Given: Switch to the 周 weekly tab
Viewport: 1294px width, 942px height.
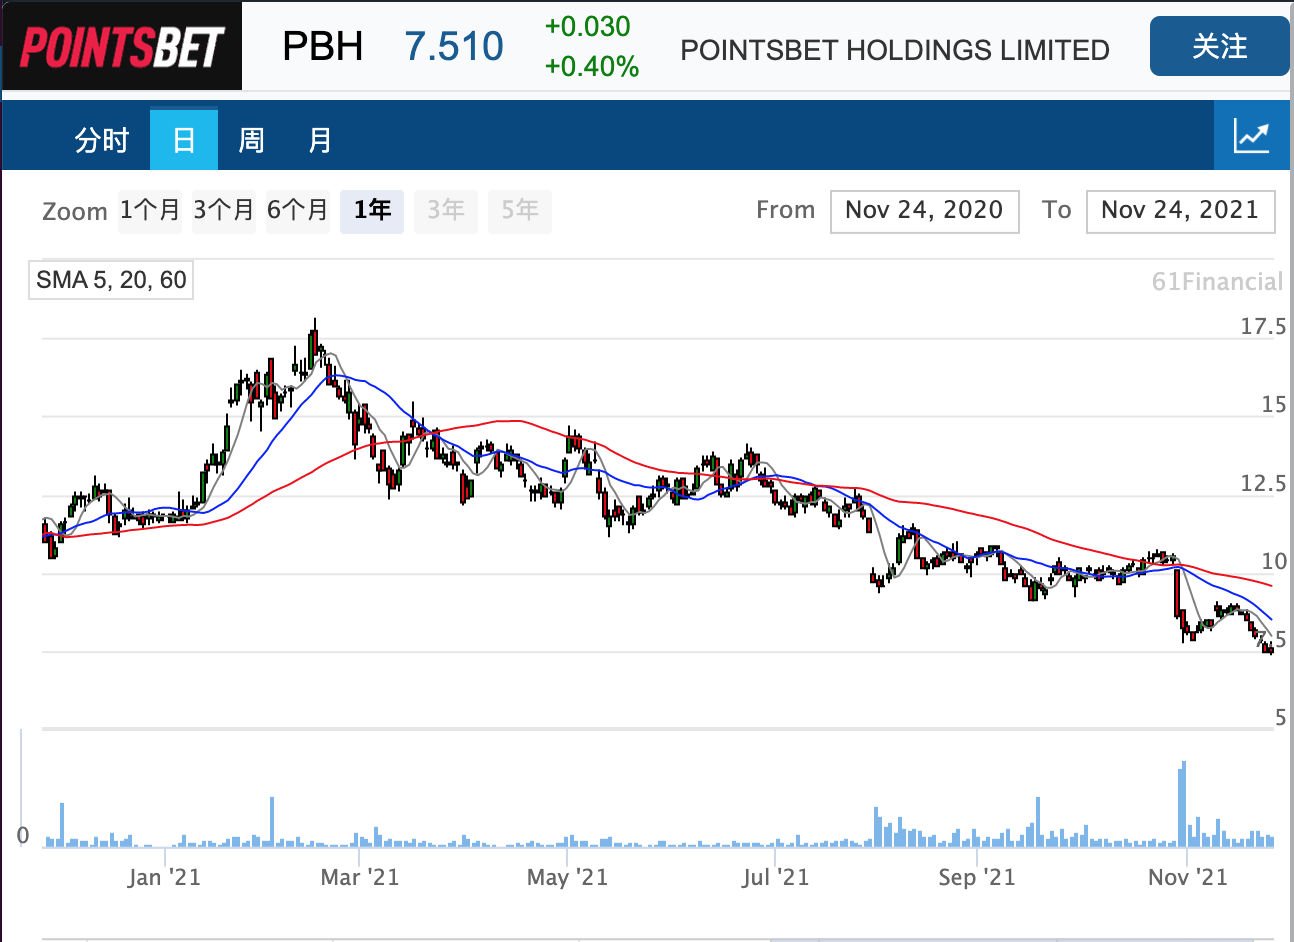Looking at the screenshot, I should (x=251, y=139).
